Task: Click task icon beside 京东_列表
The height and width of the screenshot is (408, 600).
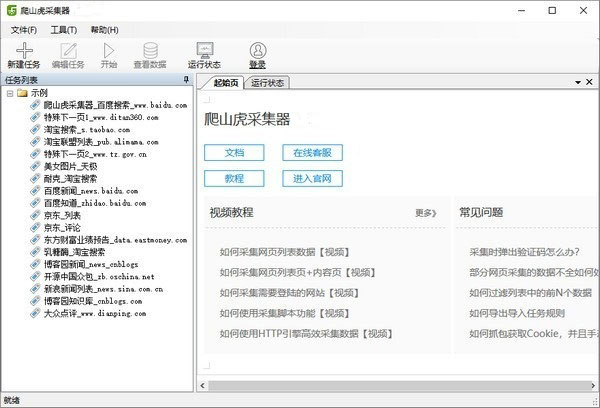Action: pos(35,215)
